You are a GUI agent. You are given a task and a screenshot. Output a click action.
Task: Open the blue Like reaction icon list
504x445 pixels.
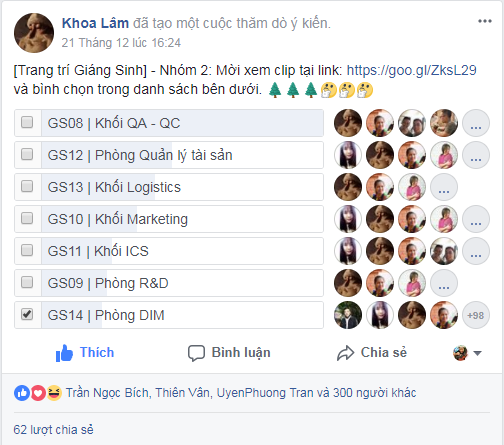pos(22,393)
